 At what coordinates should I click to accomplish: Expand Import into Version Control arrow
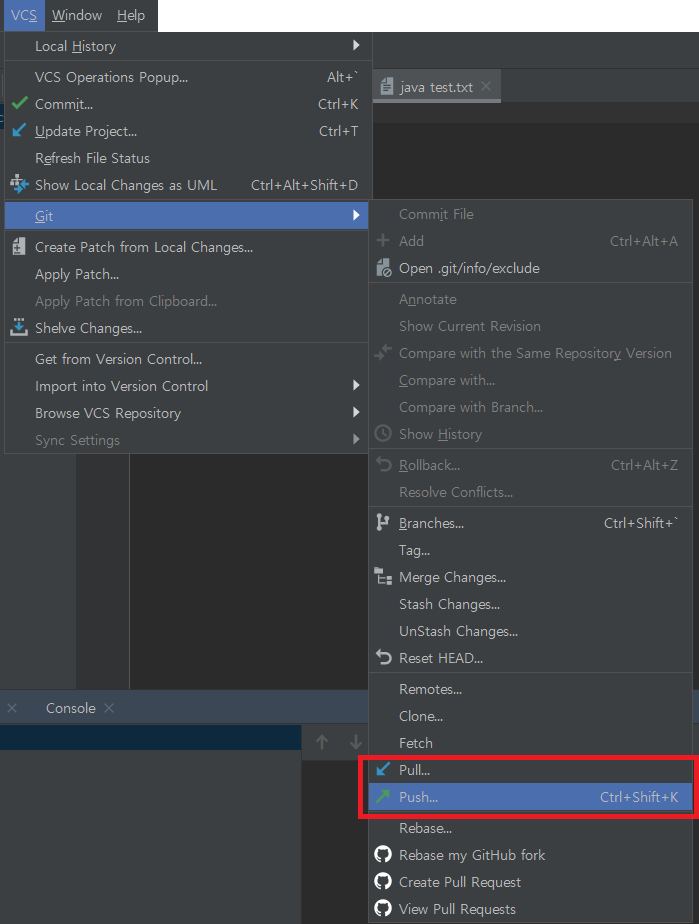pos(356,385)
